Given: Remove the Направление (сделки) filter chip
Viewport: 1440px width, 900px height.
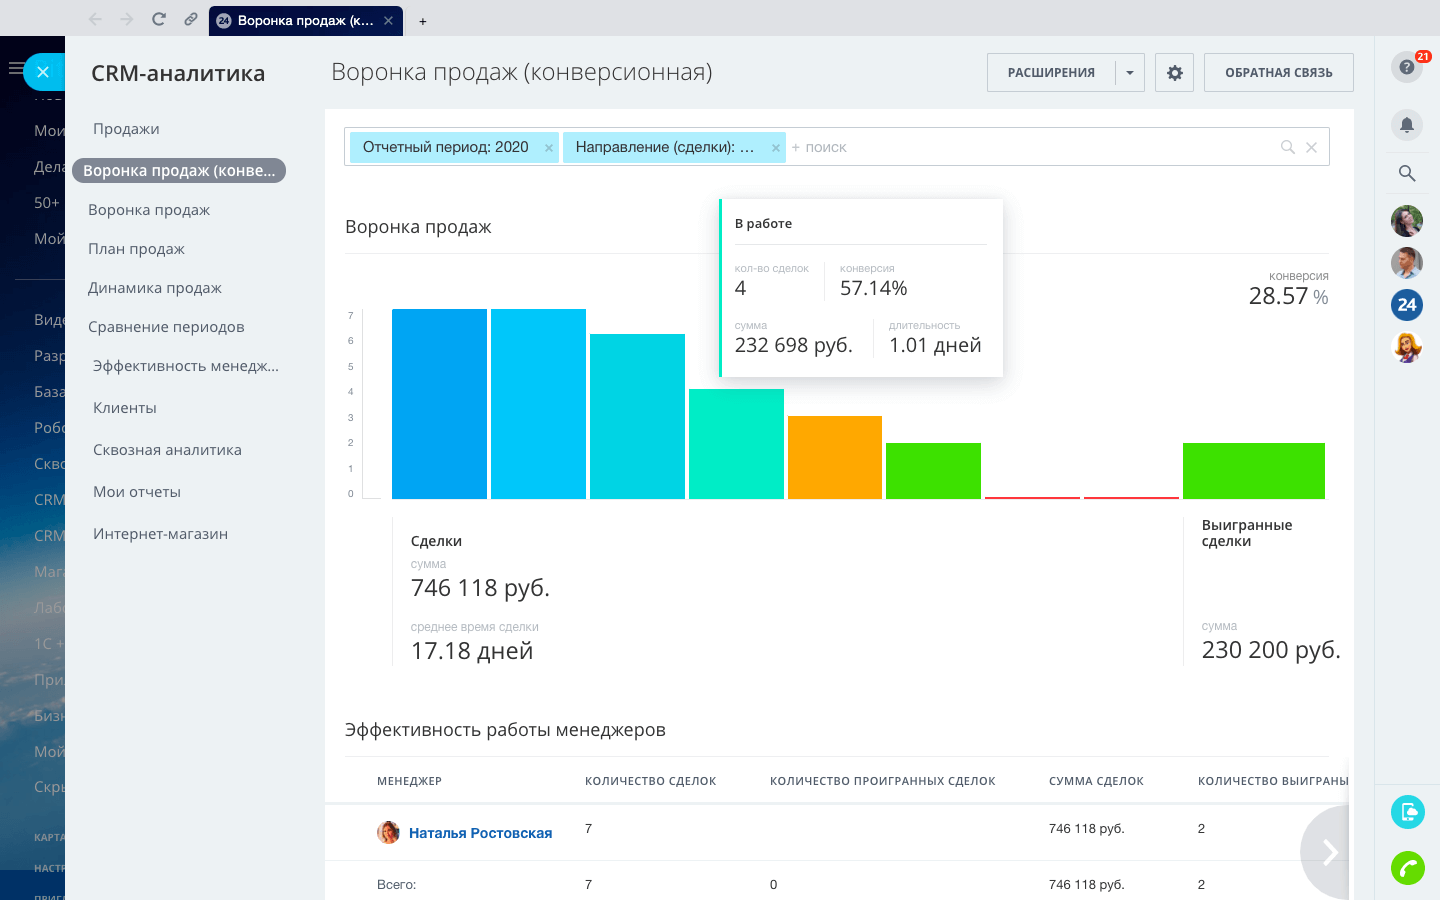Looking at the screenshot, I should 775,148.
